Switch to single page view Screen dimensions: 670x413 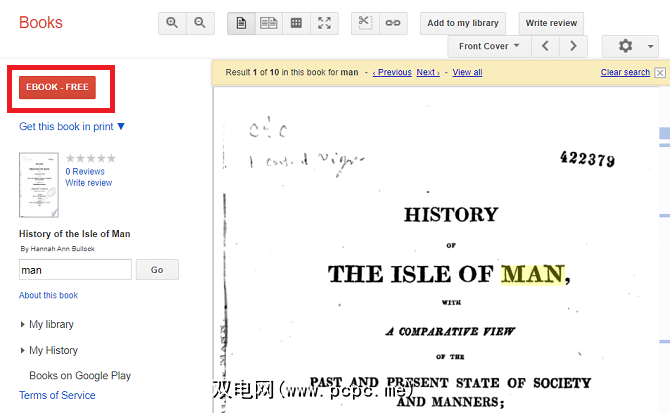[241, 23]
